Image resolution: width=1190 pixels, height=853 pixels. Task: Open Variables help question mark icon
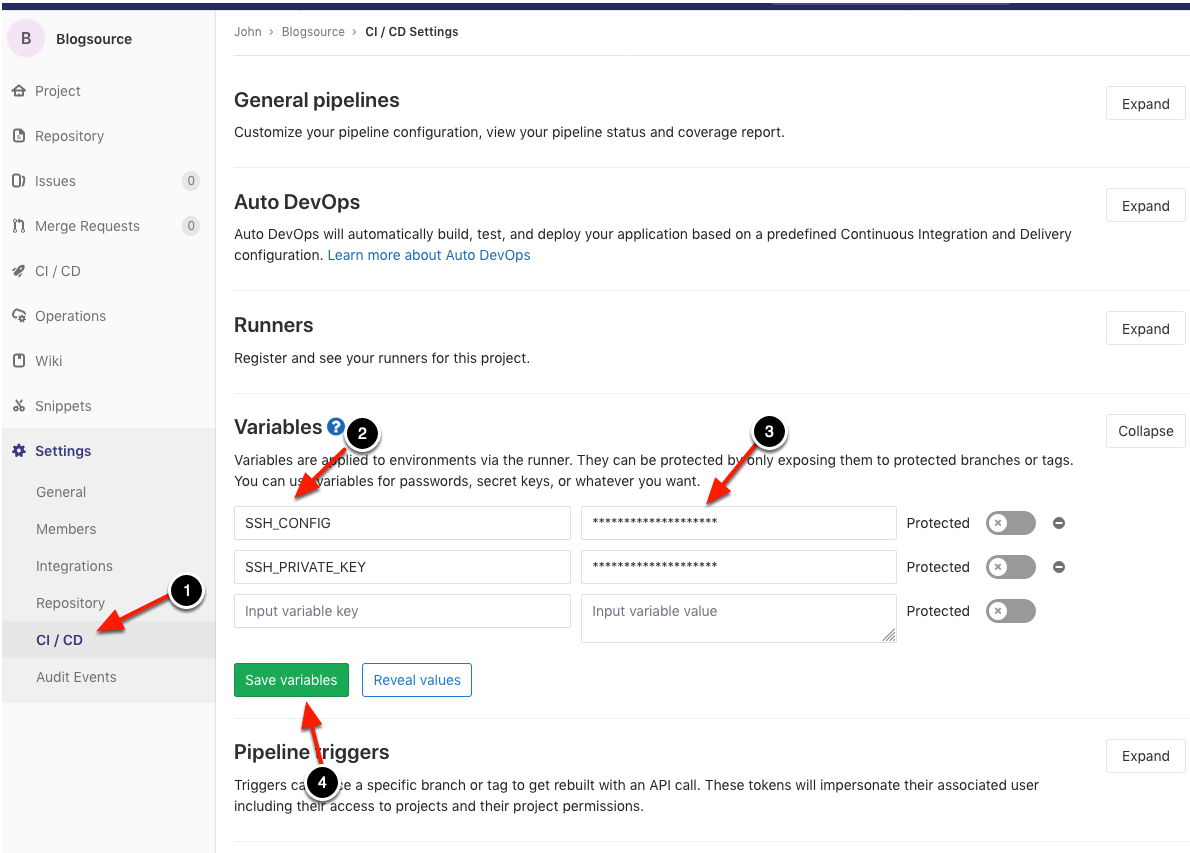tap(336, 427)
